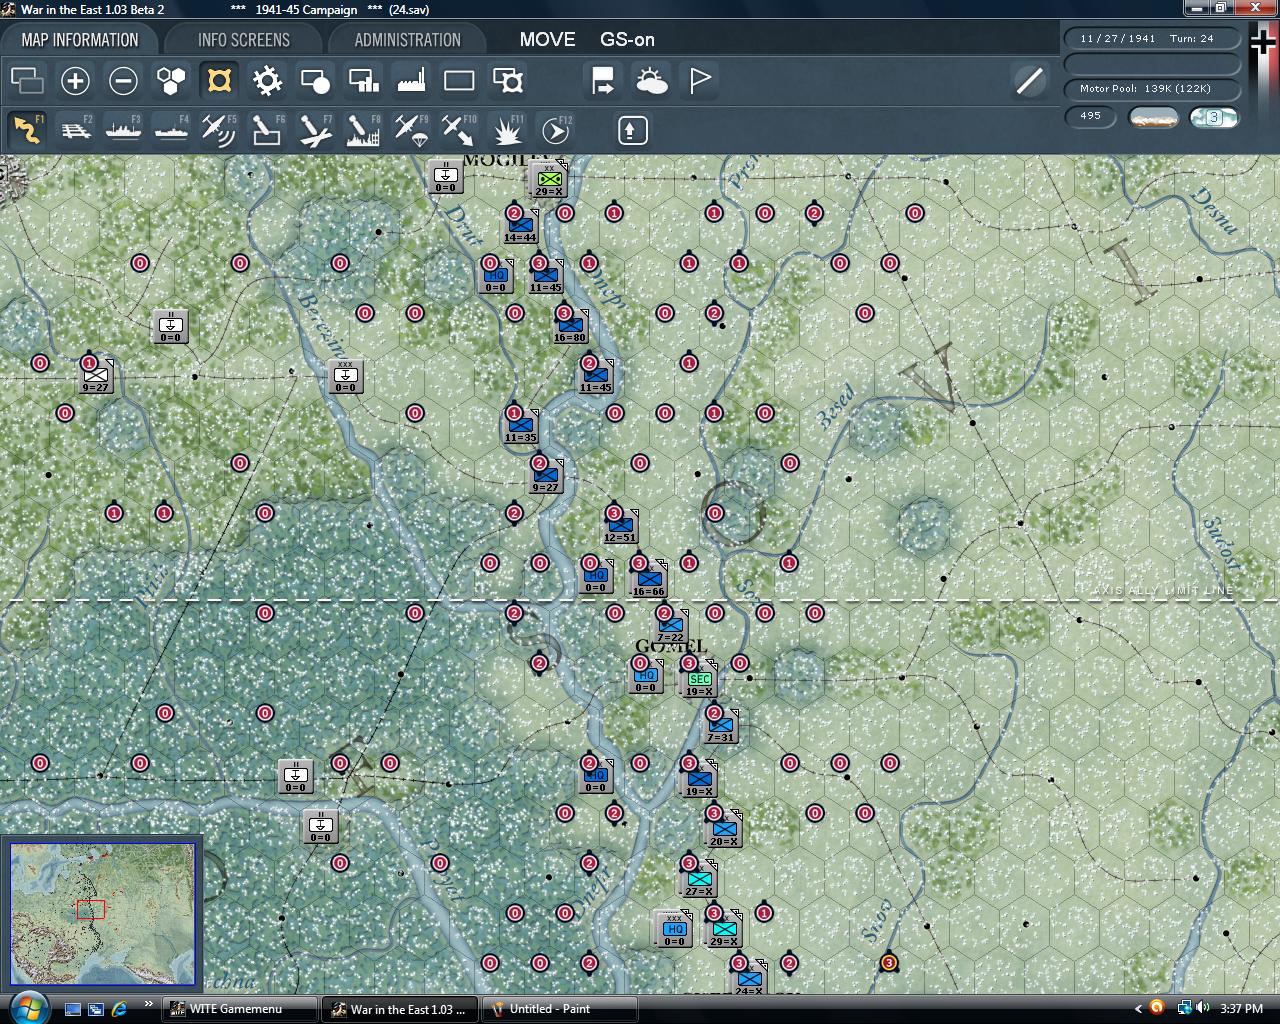Select the F2 rail mode icon

tap(75, 130)
